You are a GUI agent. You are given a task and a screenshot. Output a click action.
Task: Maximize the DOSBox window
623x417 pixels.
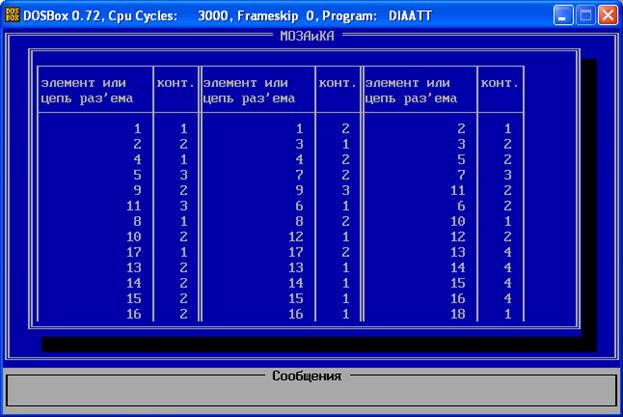tap(586, 15)
